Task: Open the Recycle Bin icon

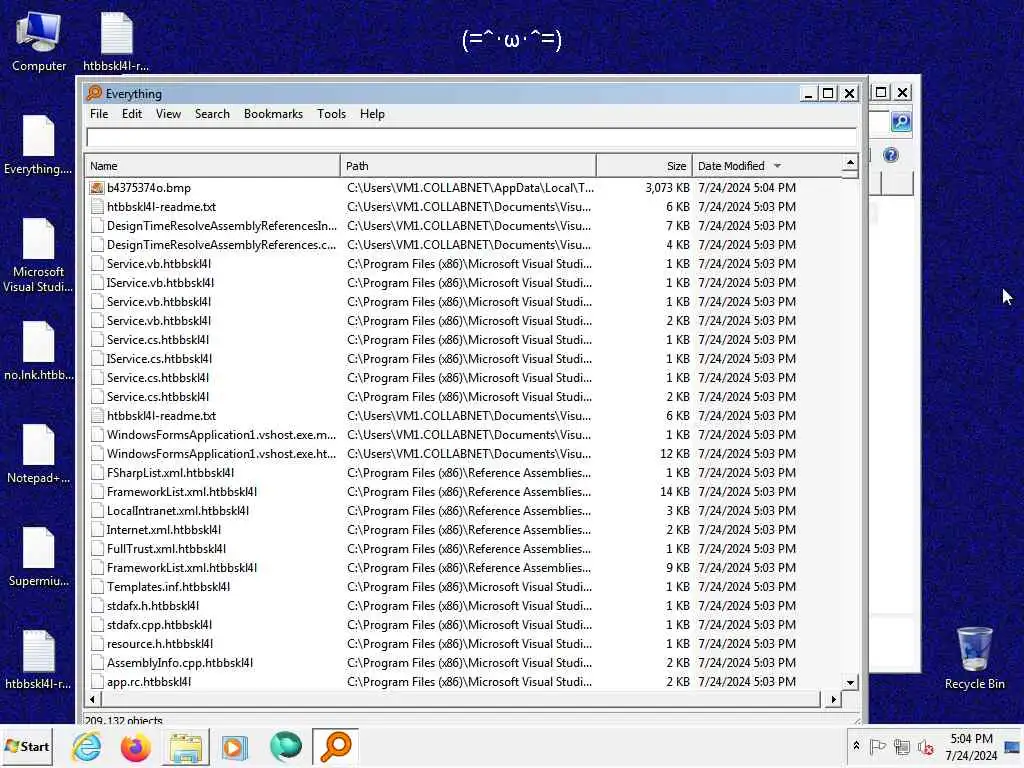Action: coord(974,658)
